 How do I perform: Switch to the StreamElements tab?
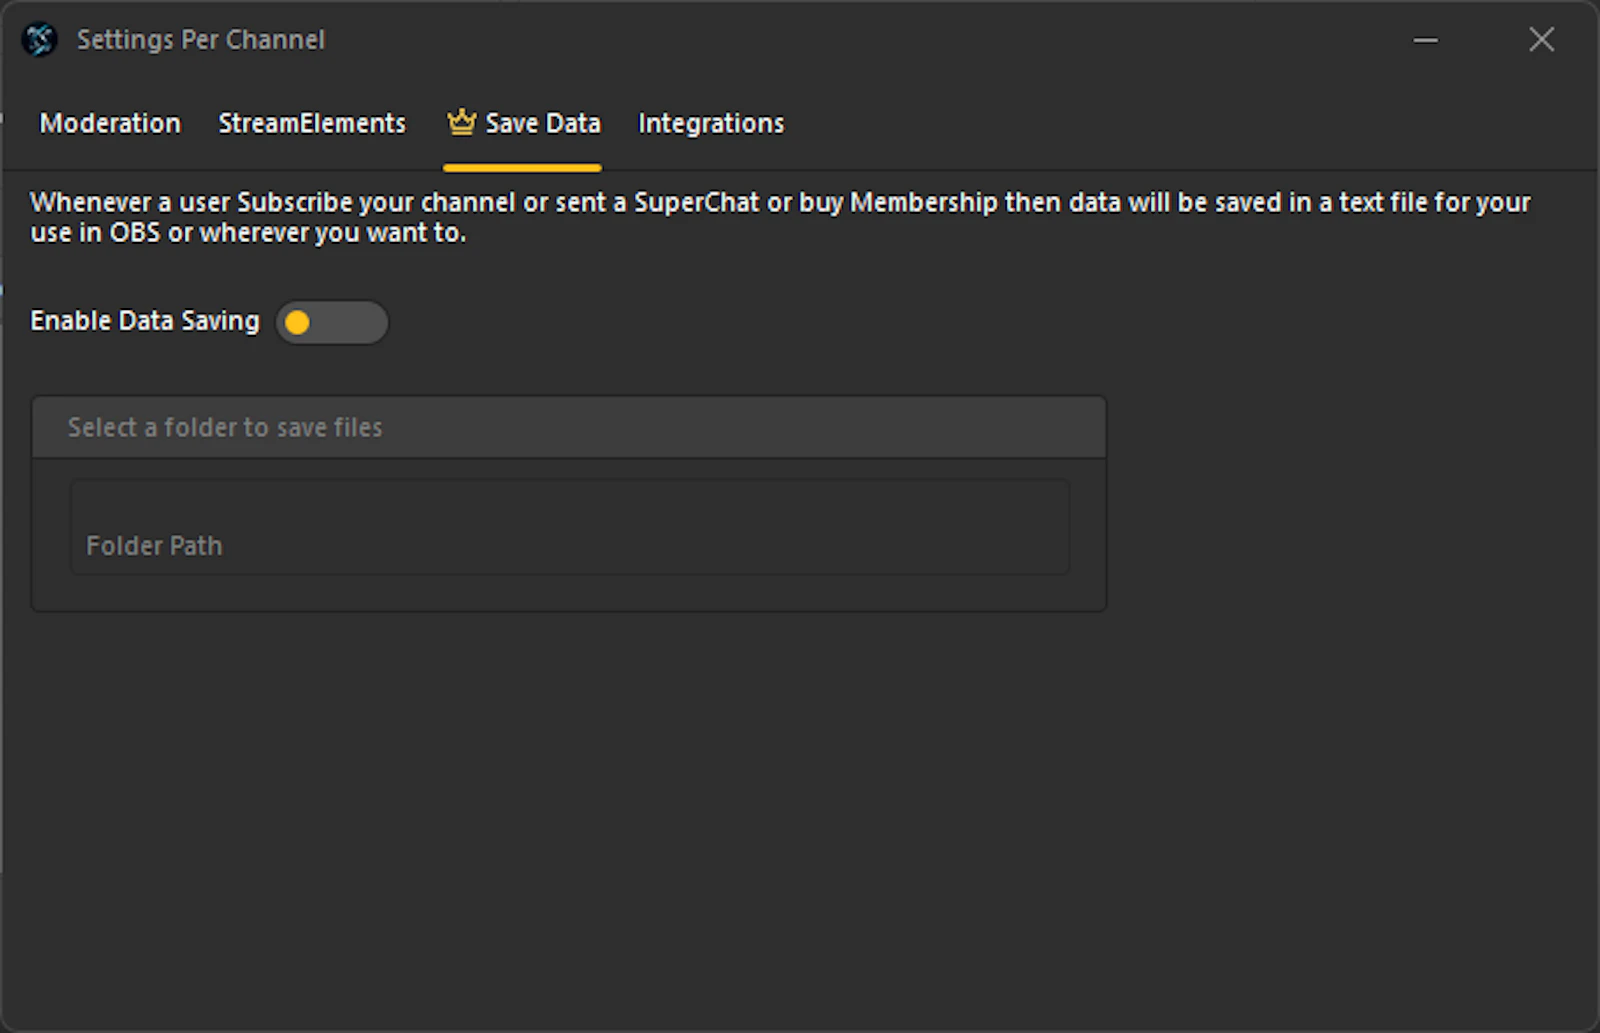tap(312, 123)
